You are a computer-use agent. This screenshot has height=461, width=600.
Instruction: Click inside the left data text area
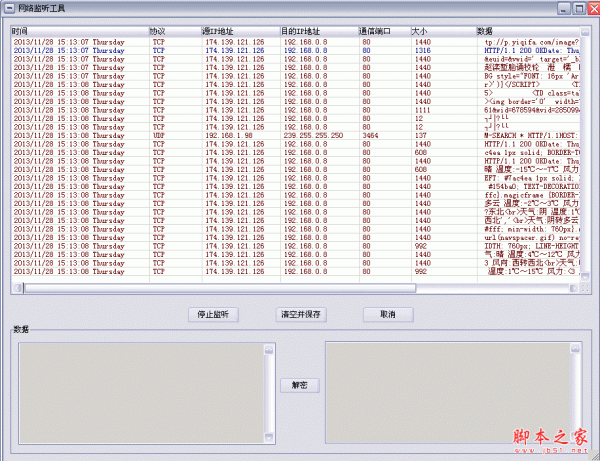pos(142,393)
